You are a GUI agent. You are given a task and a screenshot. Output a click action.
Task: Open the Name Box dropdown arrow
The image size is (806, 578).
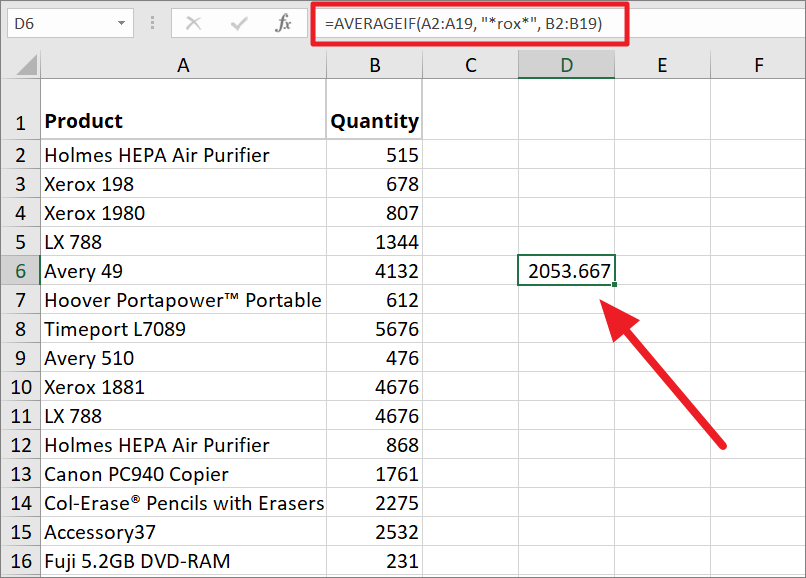point(123,22)
